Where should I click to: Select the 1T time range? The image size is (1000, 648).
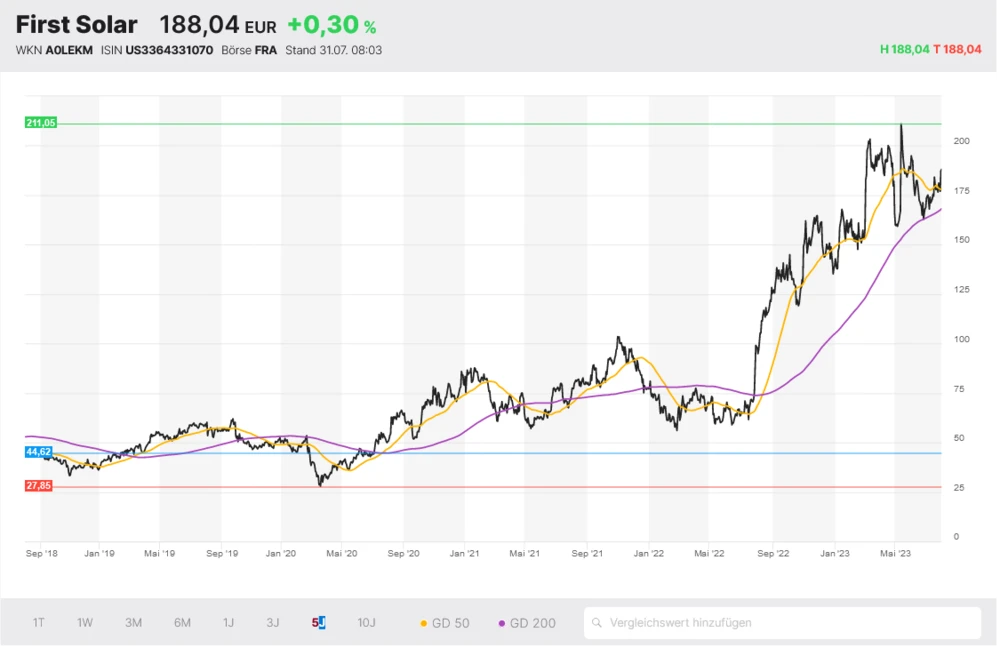coord(38,623)
